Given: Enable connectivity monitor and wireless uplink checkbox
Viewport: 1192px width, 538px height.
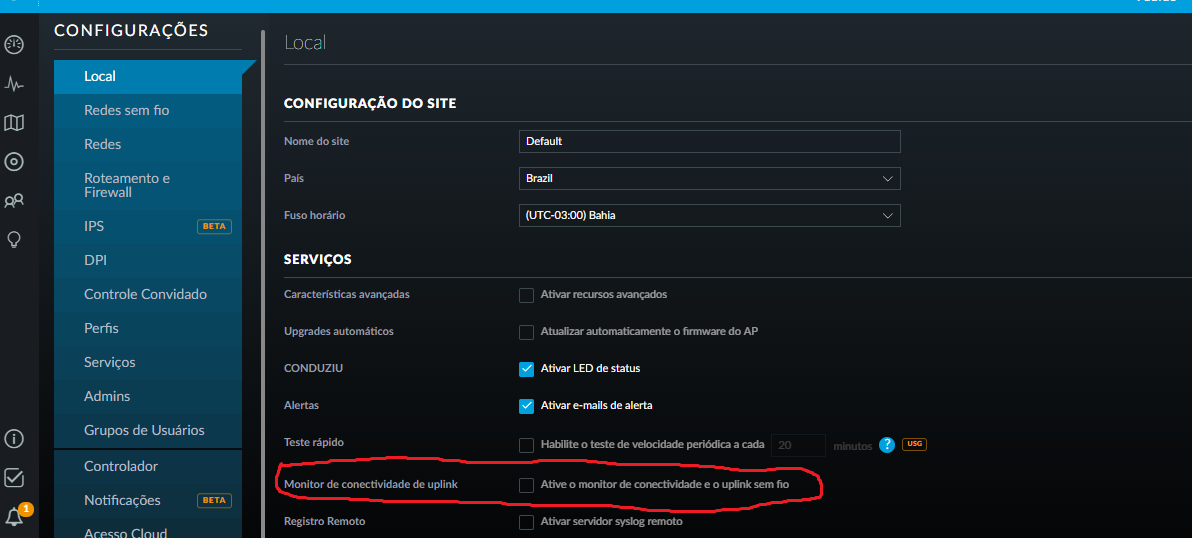Looking at the screenshot, I should (526, 485).
